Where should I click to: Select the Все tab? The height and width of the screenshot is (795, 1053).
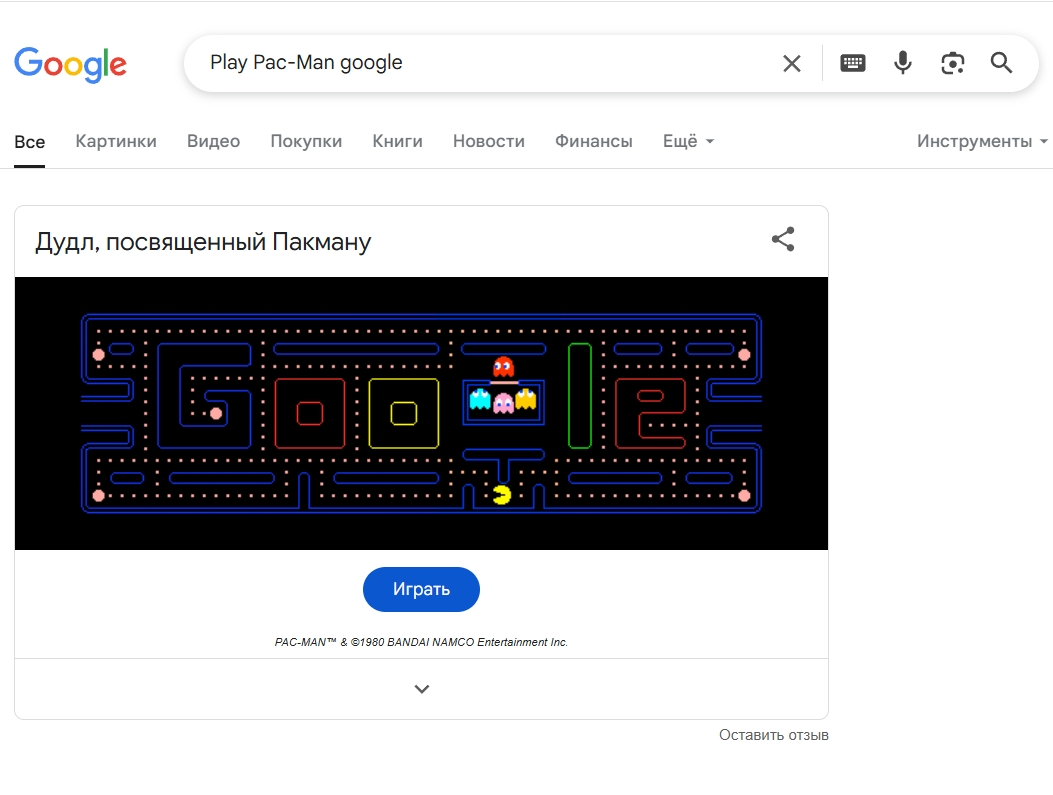pos(30,142)
